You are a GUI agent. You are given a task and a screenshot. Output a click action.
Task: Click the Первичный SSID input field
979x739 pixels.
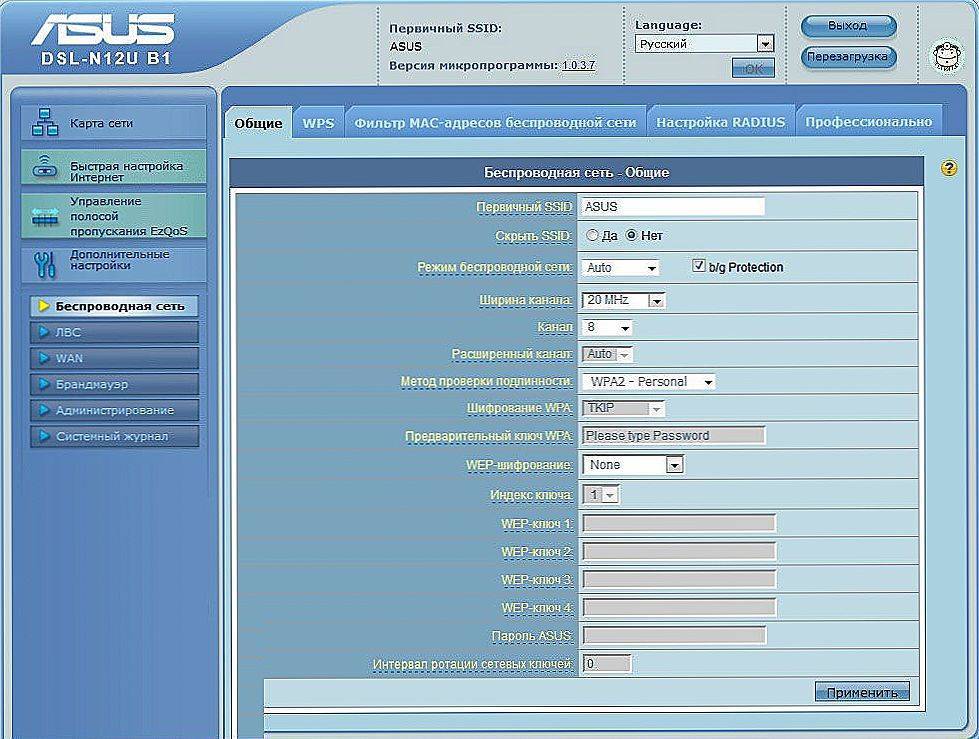(672, 207)
